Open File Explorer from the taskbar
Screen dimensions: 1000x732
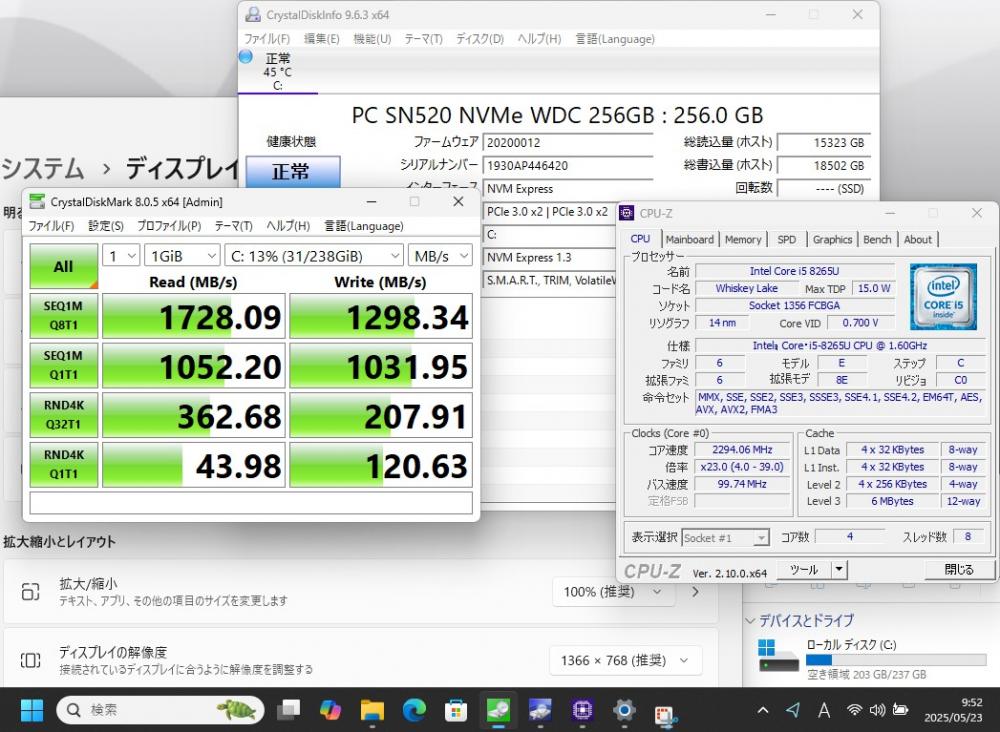[372, 710]
